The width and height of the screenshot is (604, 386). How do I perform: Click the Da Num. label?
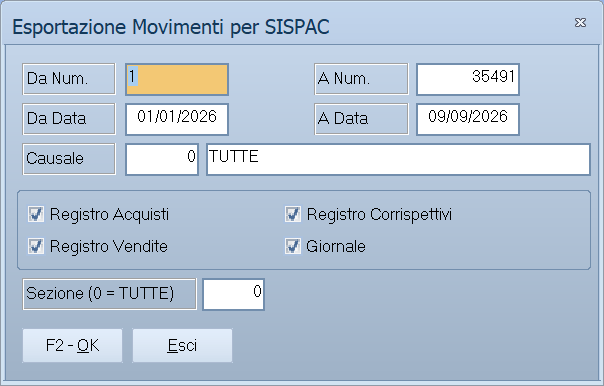tap(69, 79)
